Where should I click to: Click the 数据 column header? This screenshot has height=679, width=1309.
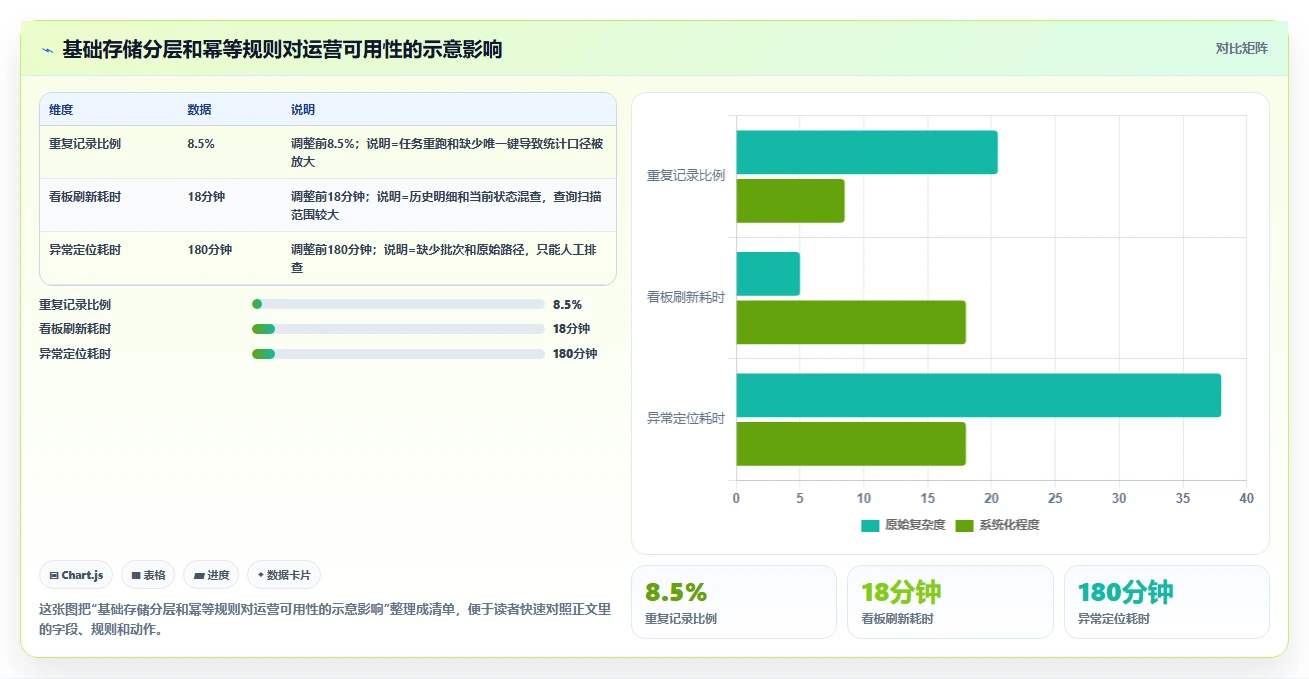pos(199,109)
